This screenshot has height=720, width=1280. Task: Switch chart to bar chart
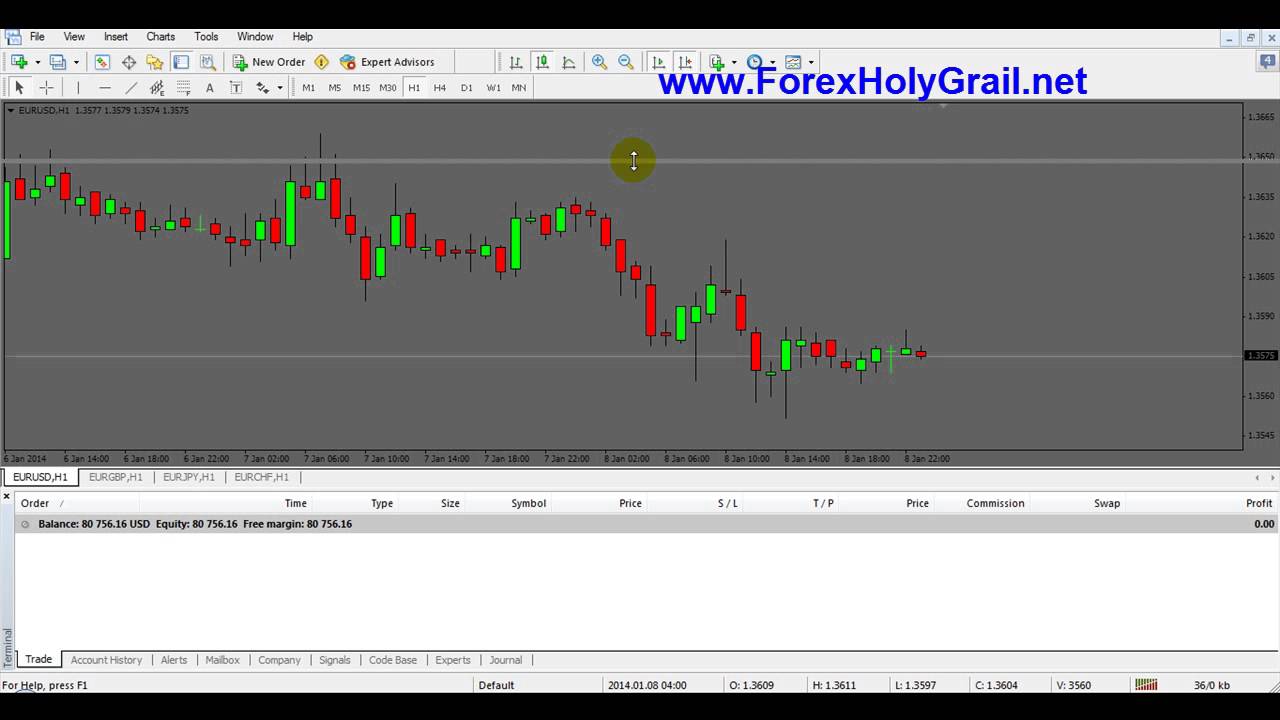coord(516,62)
